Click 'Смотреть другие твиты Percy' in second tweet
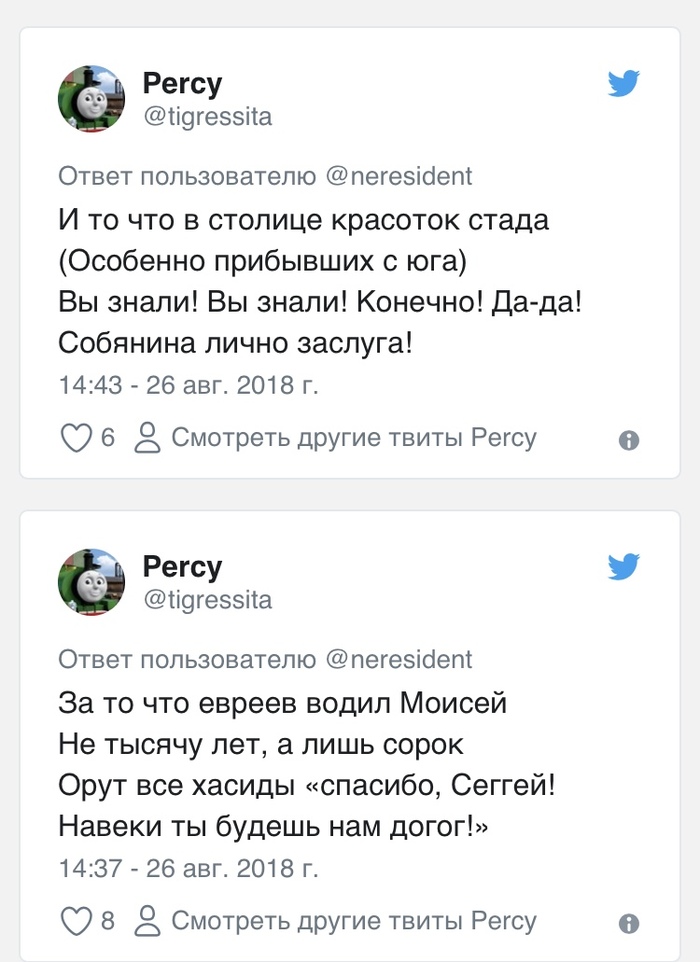Image resolution: width=700 pixels, height=962 pixels. [x=354, y=921]
